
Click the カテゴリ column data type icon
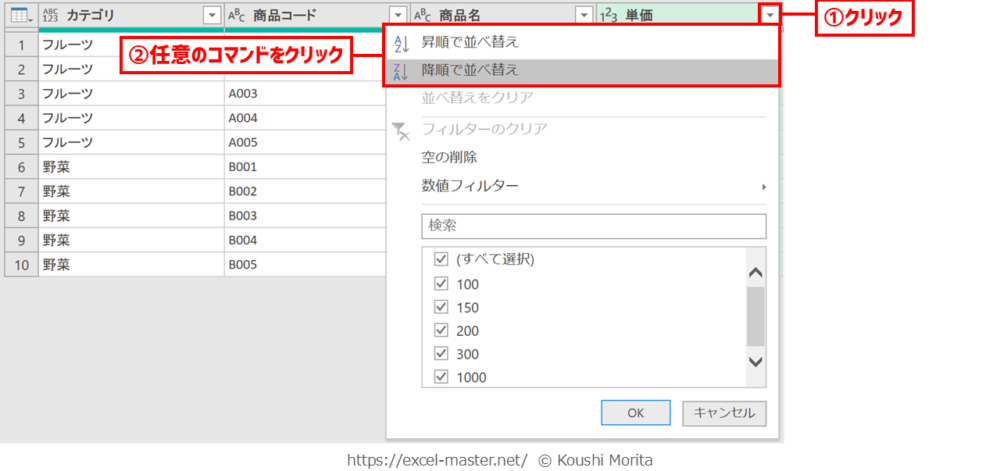click(51, 15)
